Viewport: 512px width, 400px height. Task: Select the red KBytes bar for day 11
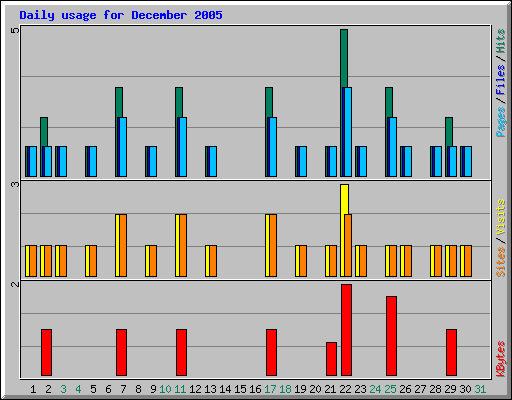pyautogui.click(x=181, y=352)
